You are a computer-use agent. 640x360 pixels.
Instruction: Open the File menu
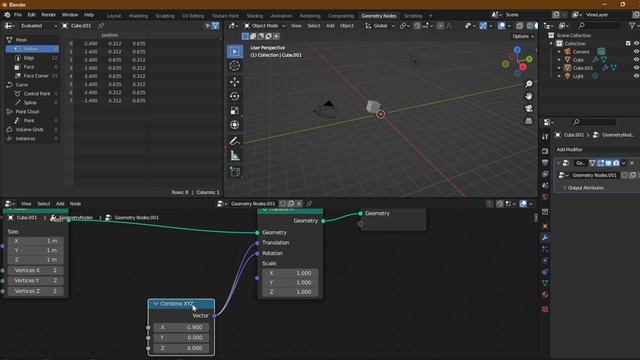point(18,15)
